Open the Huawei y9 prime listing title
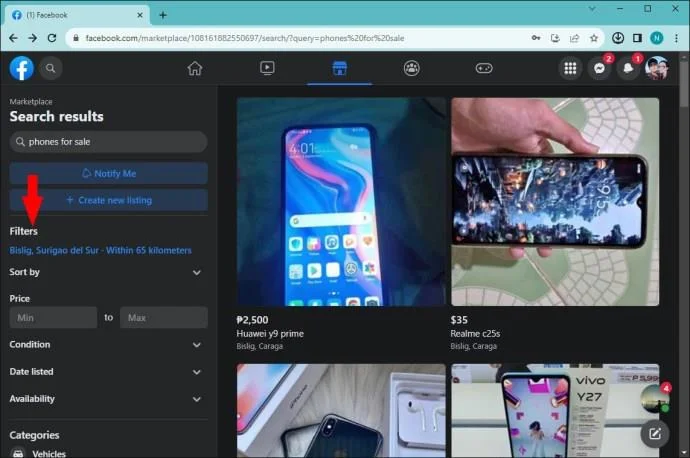This screenshot has height=458, width=690. [x=270, y=333]
